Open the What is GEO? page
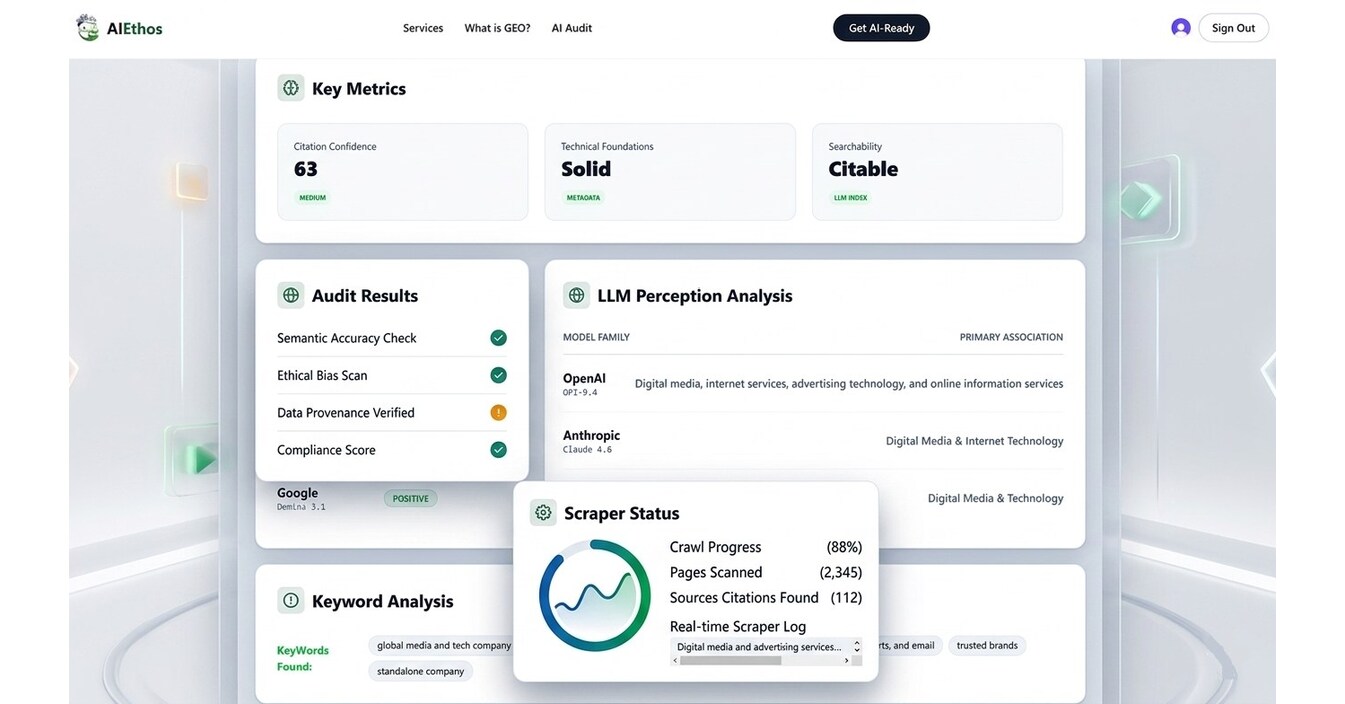Image resolution: width=1345 pixels, height=704 pixels. (x=497, y=28)
